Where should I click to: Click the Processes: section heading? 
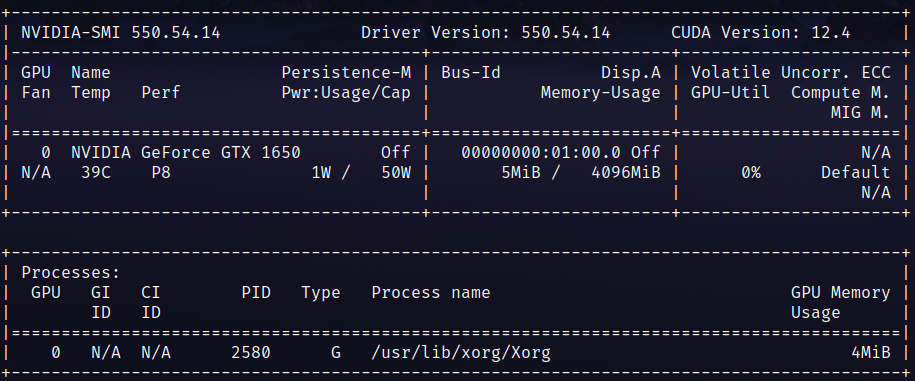[x=71, y=272]
